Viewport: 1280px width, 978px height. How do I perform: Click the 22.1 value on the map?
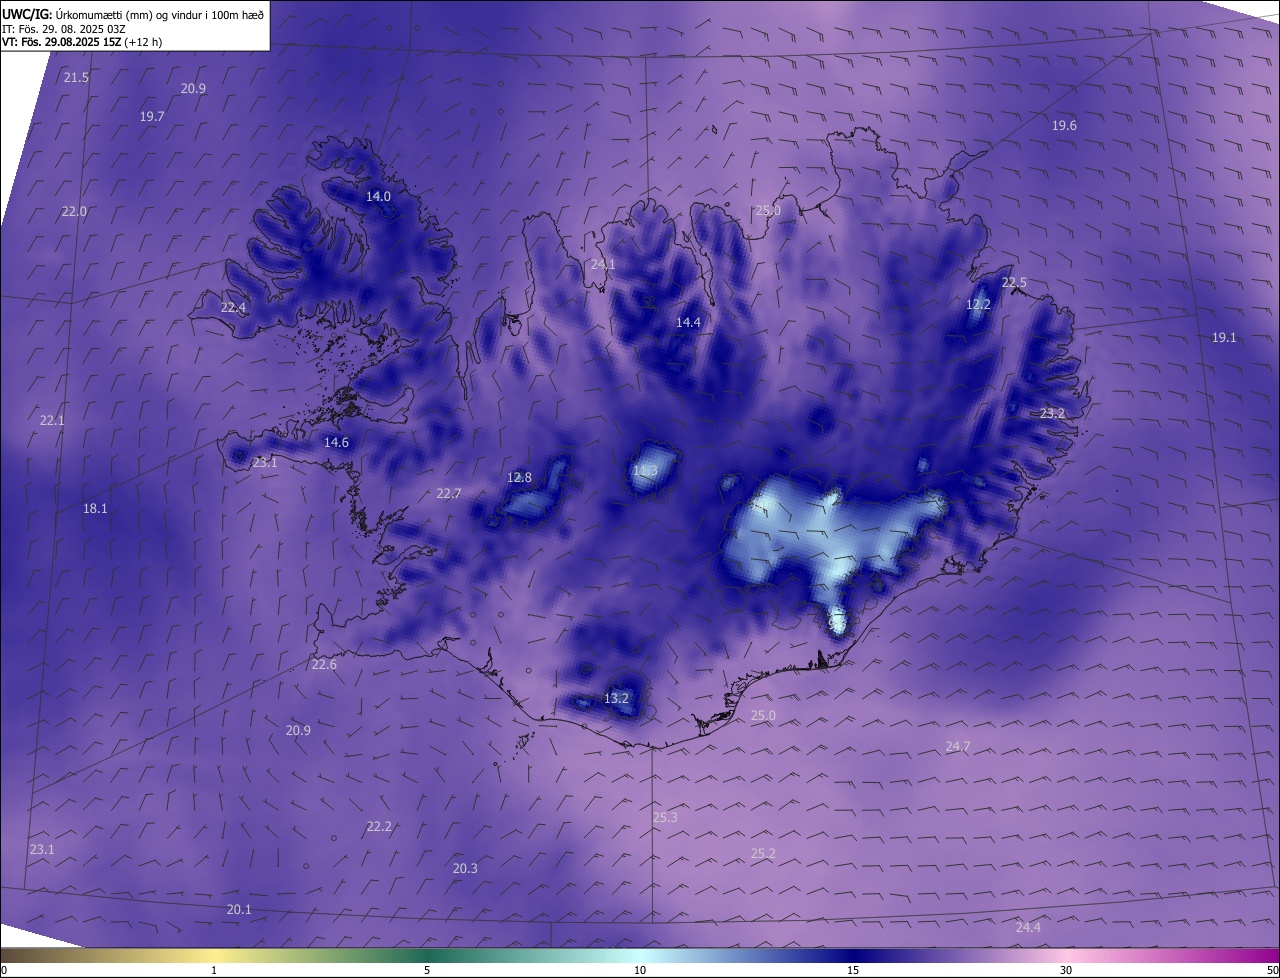click(x=52, y=421)
